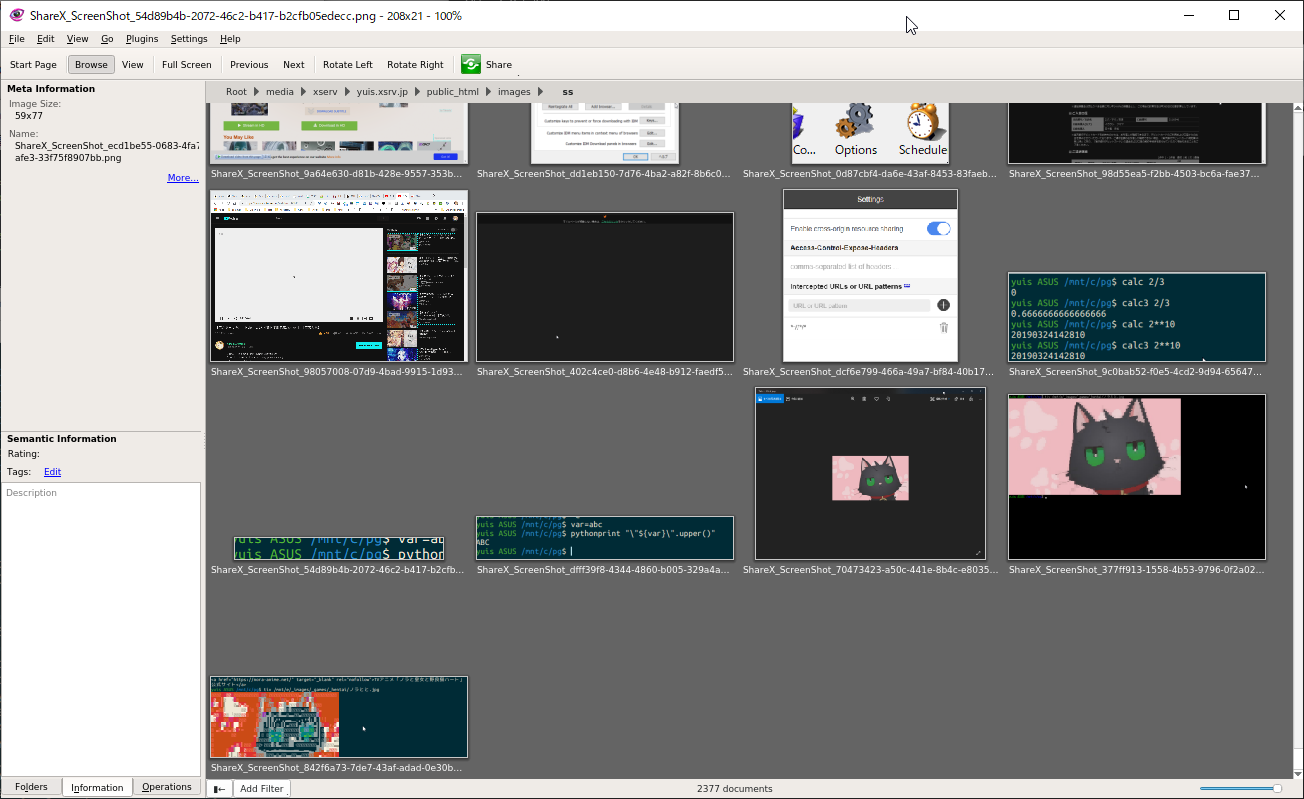Expand breadcrumb arrow after public_html
1304x799 pixels.
point(488,92)
